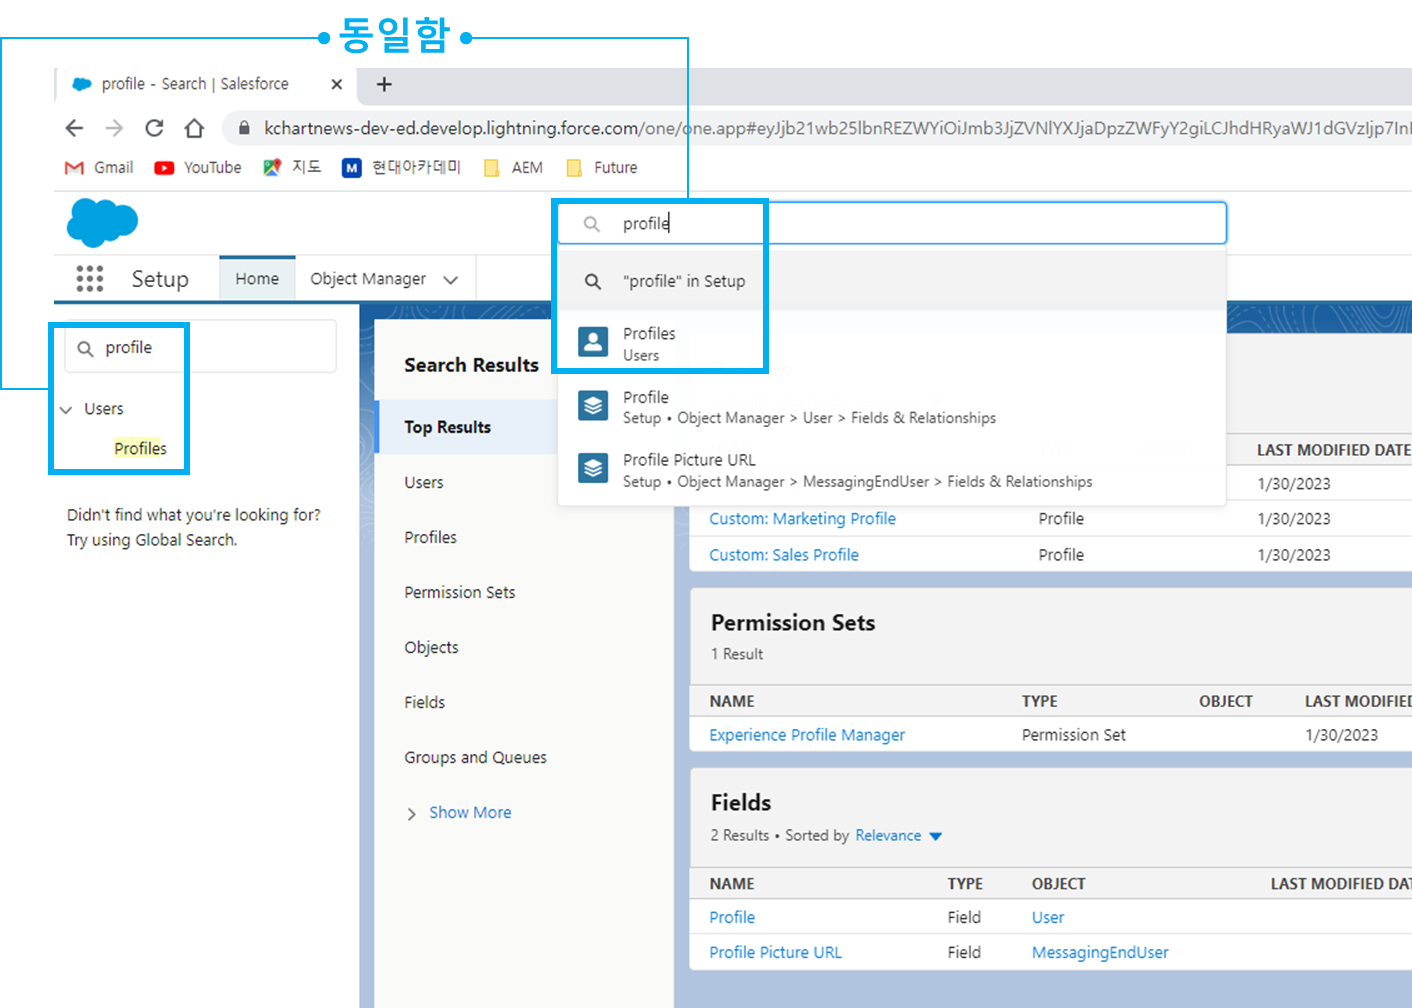Image resolution: width=1412 pixels, height=1008 pixels.
Task: Click the Profile Picture URL layers icon
Action: tap(594, 468)
